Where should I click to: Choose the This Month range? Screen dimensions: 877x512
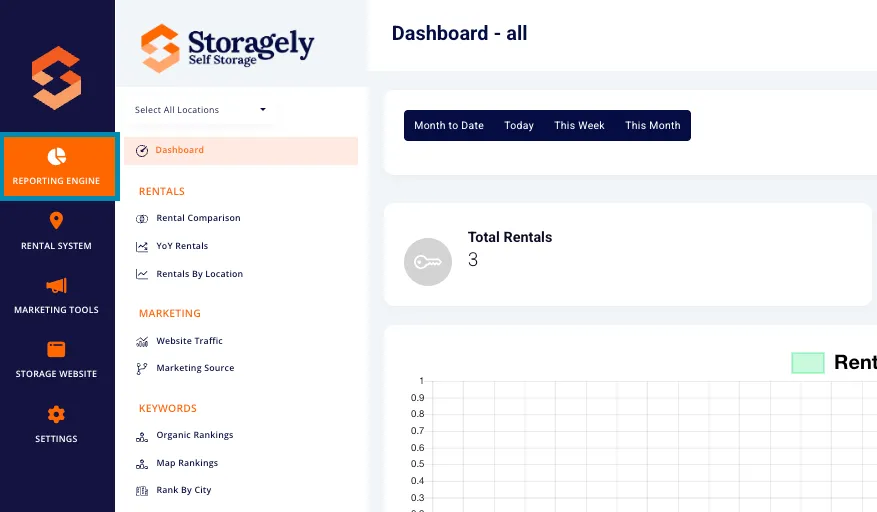click(x=652, y=125)
